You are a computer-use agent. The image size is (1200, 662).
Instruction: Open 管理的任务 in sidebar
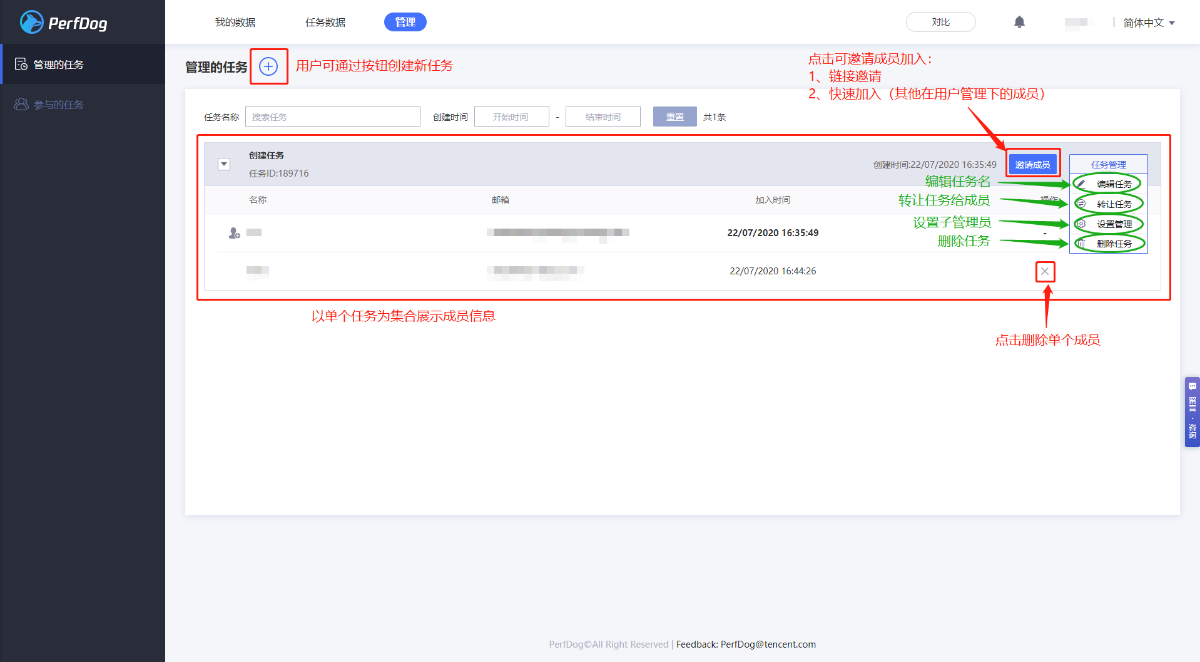[82, 65]
